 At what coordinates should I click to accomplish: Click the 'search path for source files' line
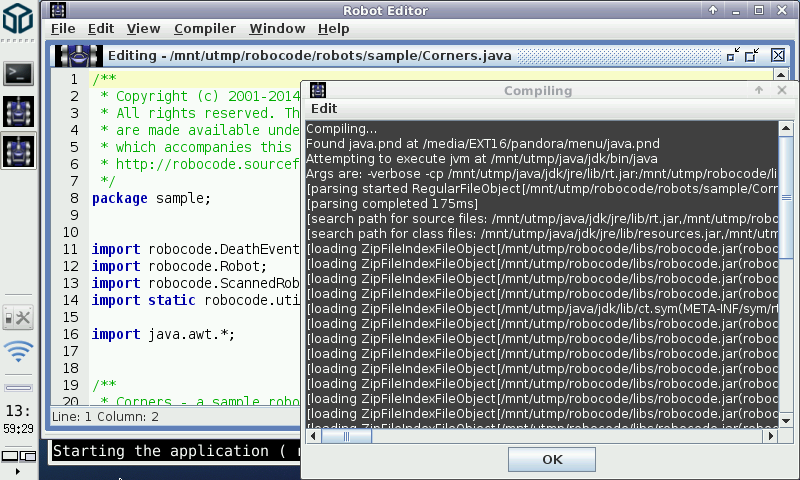click(542, 219)
